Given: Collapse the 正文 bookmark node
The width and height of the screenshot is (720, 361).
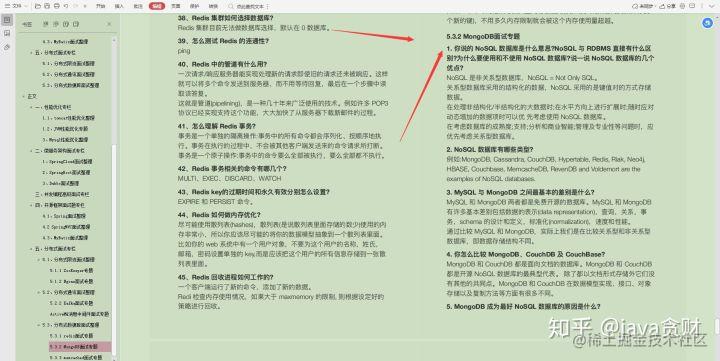Looking at the screenshot, I should [x=23, y=96].
